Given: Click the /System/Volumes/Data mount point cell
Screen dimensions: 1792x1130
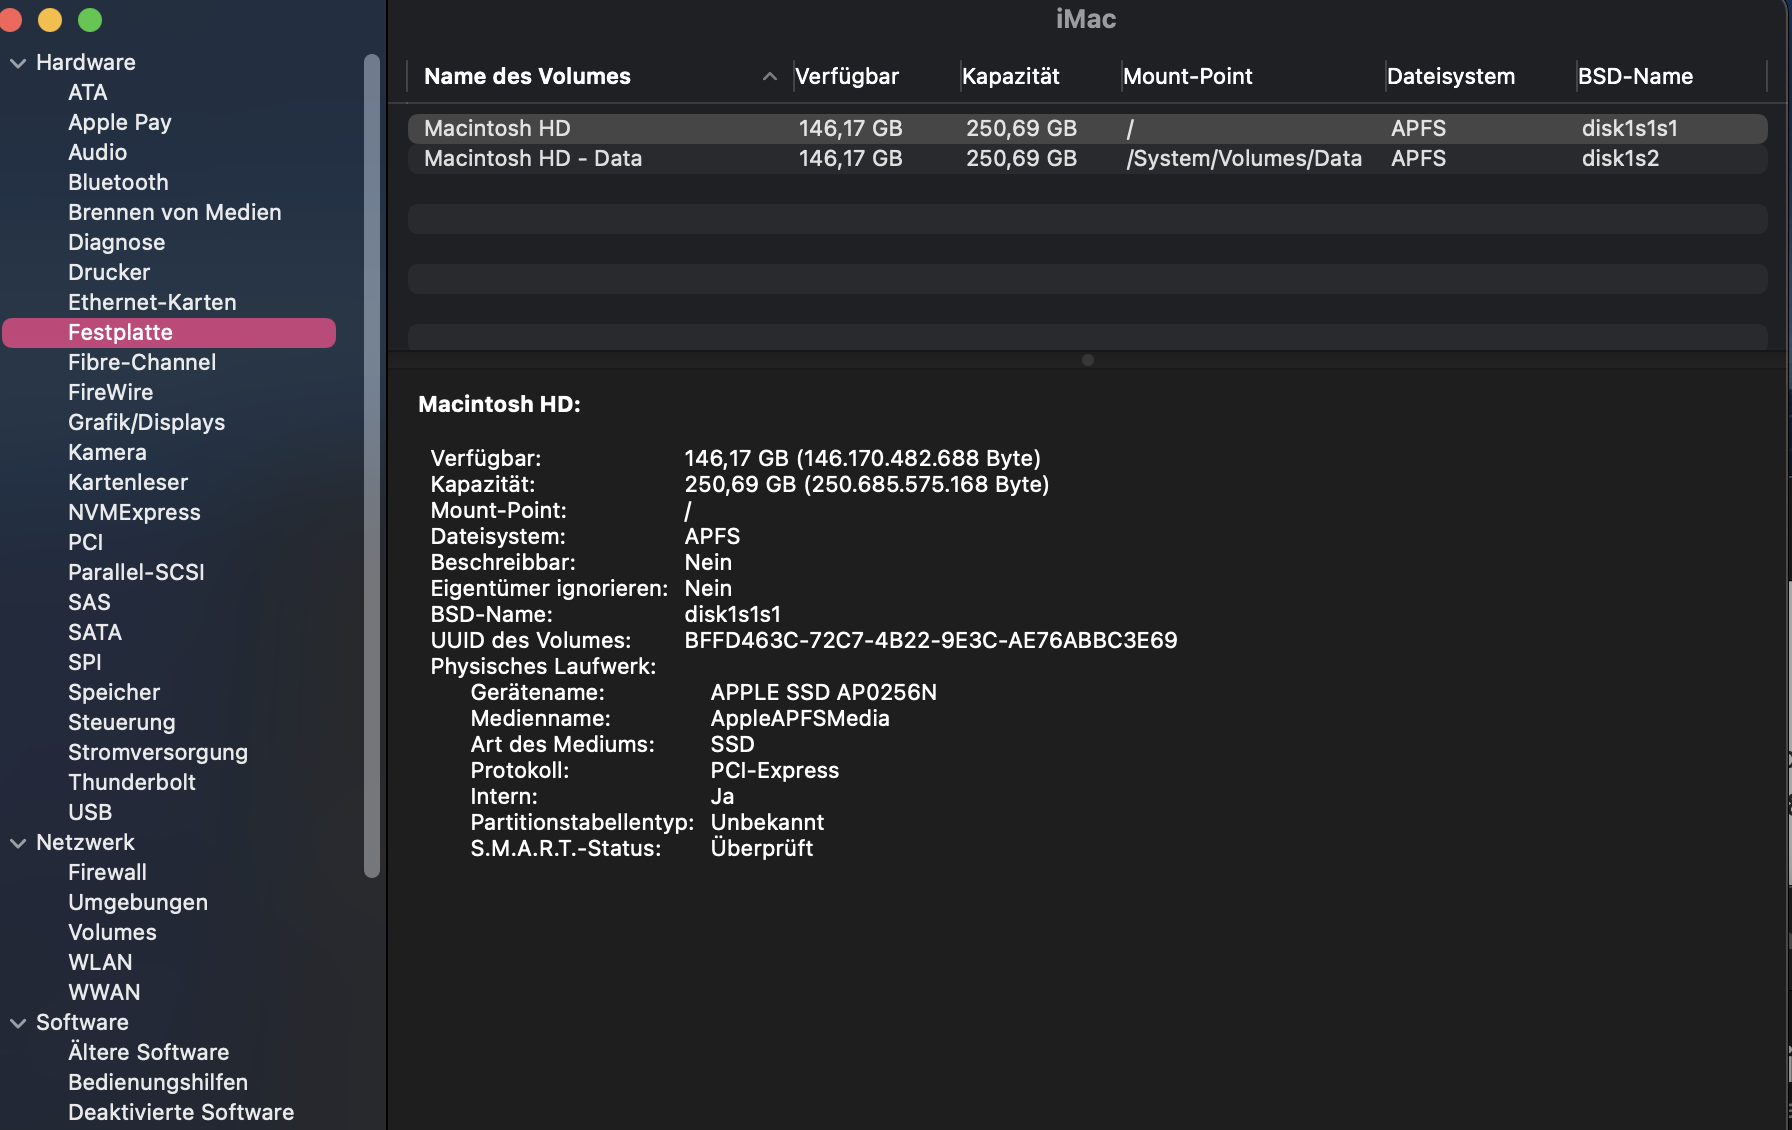Looking at the screenshot, I should pyautogui.click(x=1244, y=158).
